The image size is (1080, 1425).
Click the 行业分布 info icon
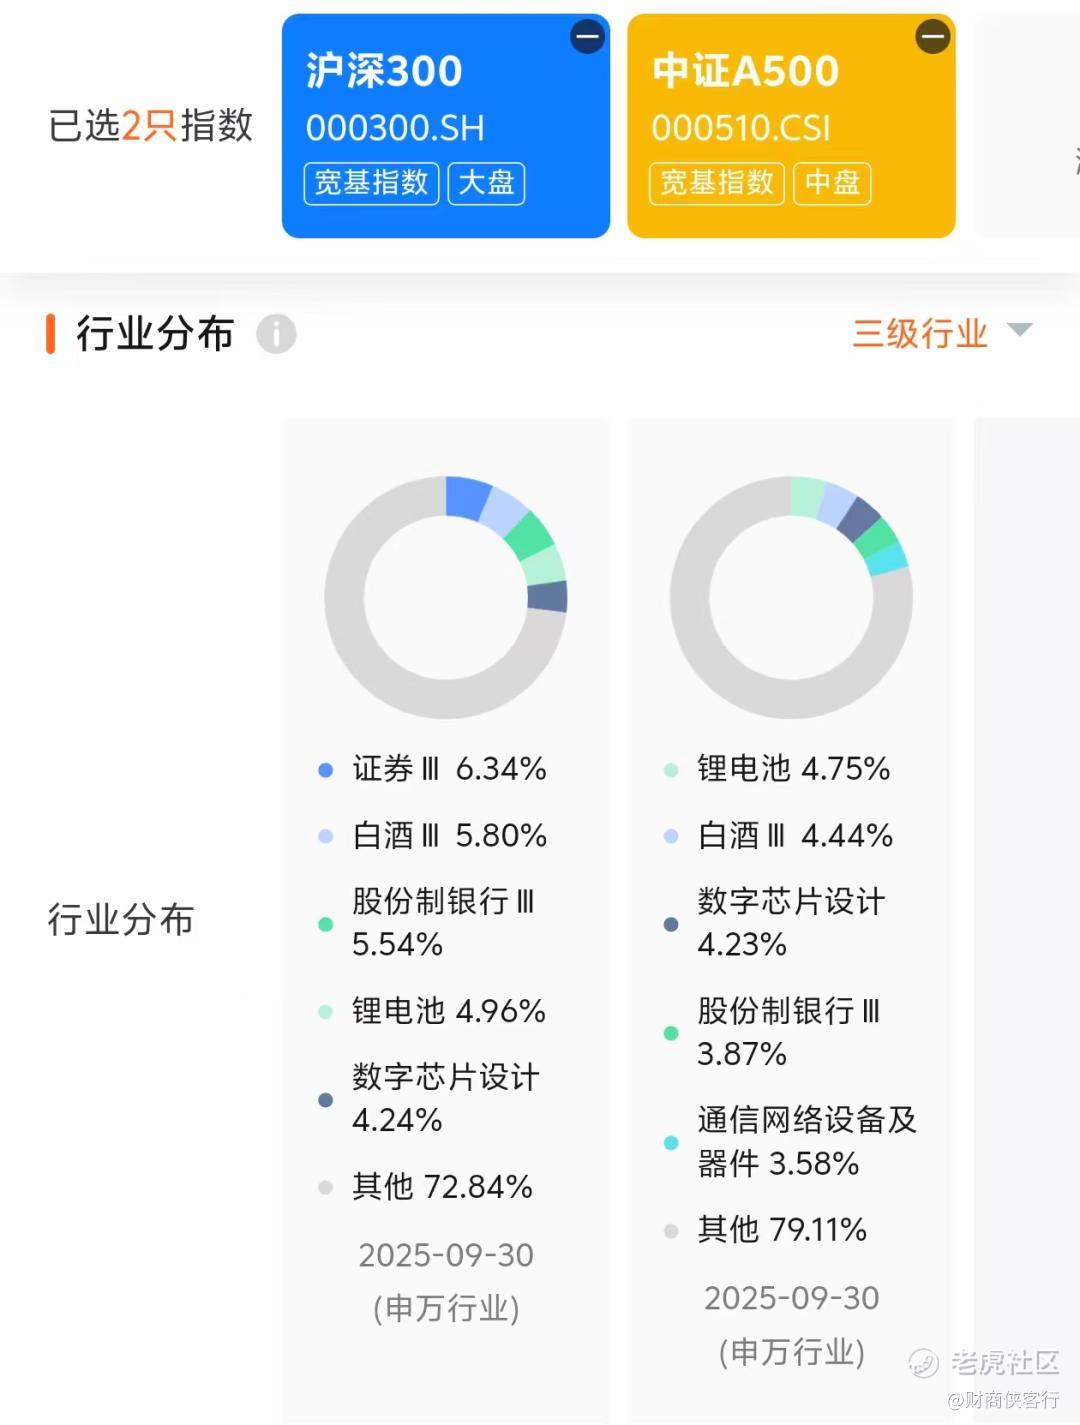tap(276, 334)
